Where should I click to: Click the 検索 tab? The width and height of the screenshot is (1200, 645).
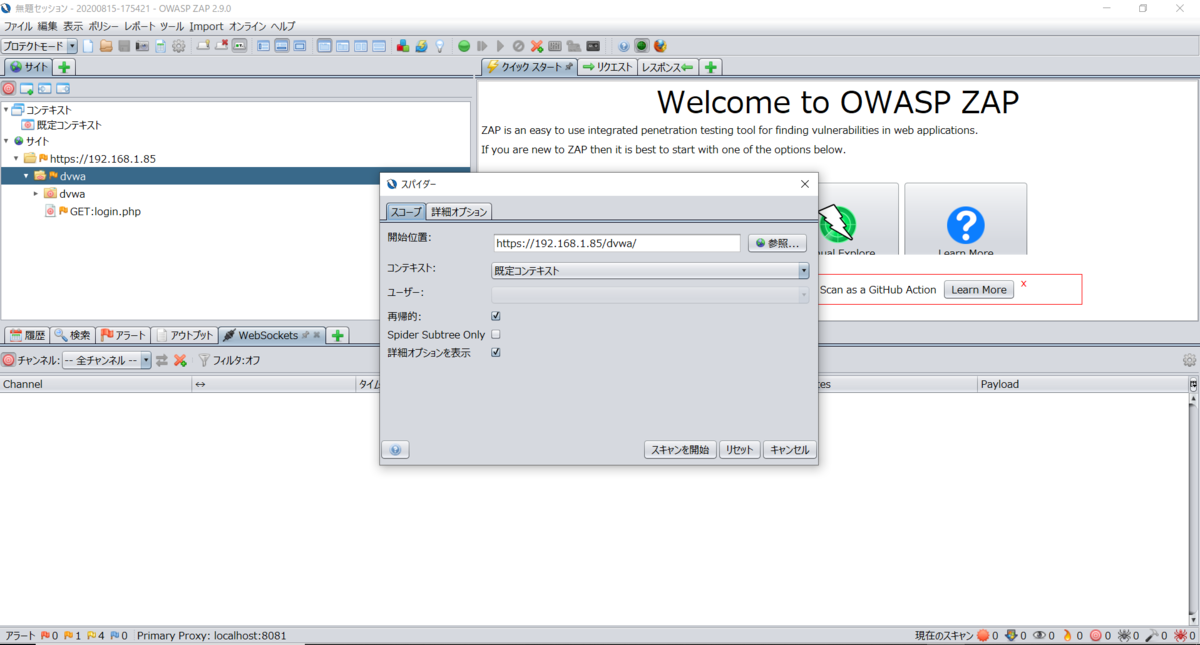pyautogui.click(x=73, y=335)
